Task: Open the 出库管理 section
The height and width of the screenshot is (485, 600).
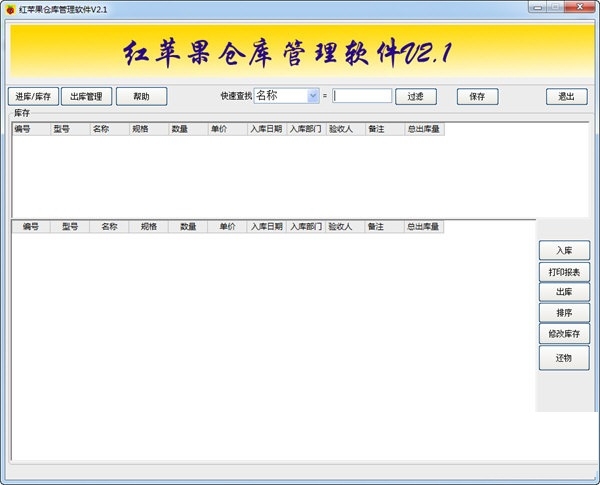Action: coord(86,97)
